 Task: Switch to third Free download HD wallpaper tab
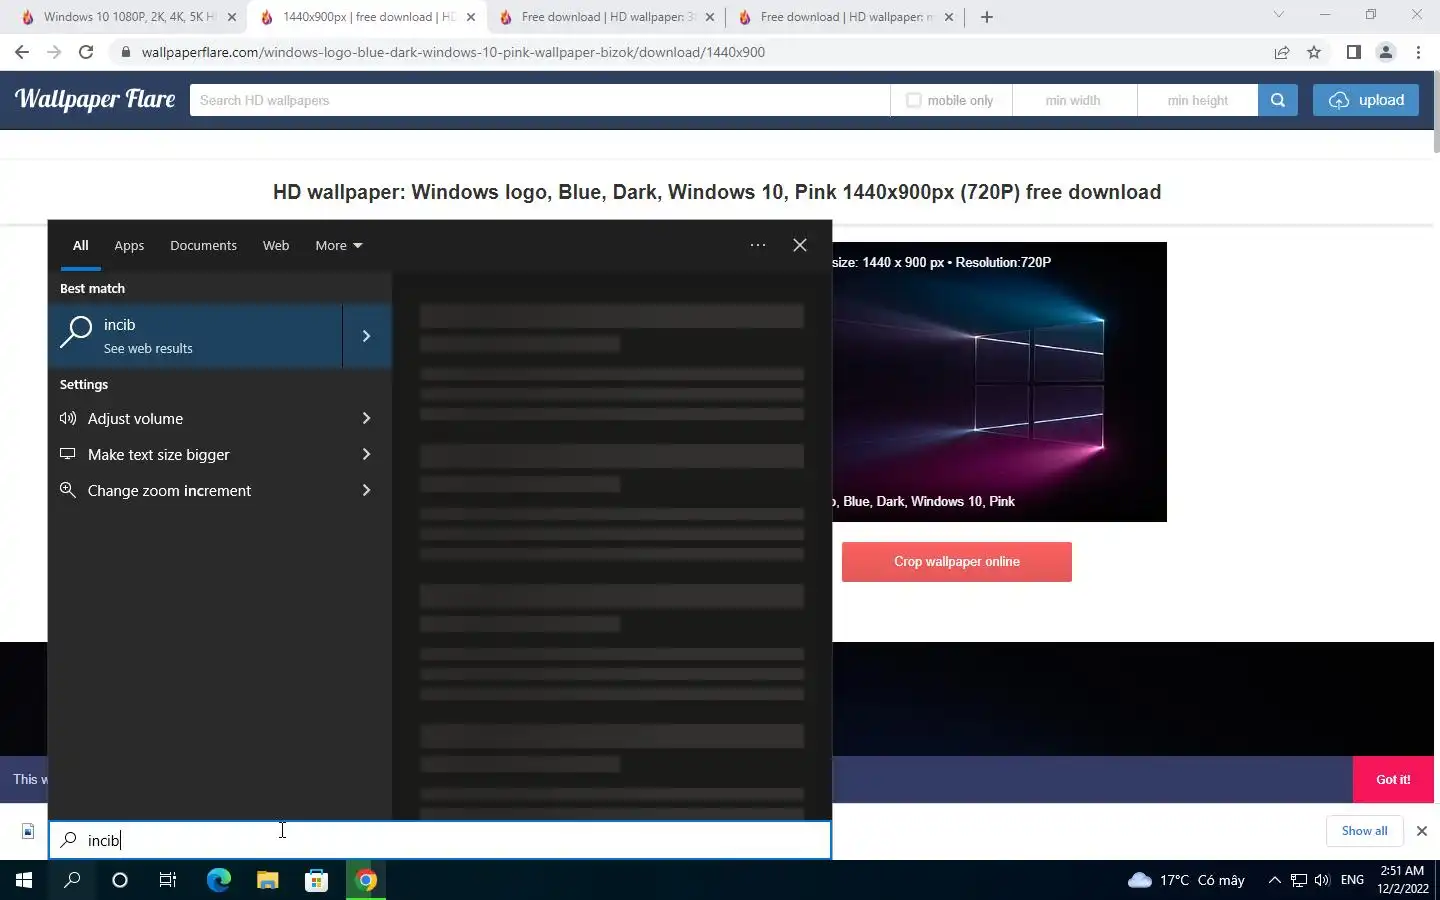click(607, 17)
